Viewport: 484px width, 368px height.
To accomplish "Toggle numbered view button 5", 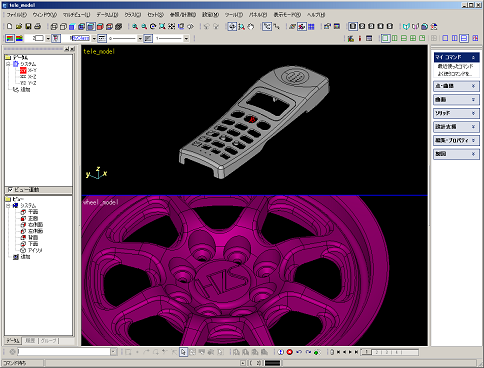I will tap(389, 26).
